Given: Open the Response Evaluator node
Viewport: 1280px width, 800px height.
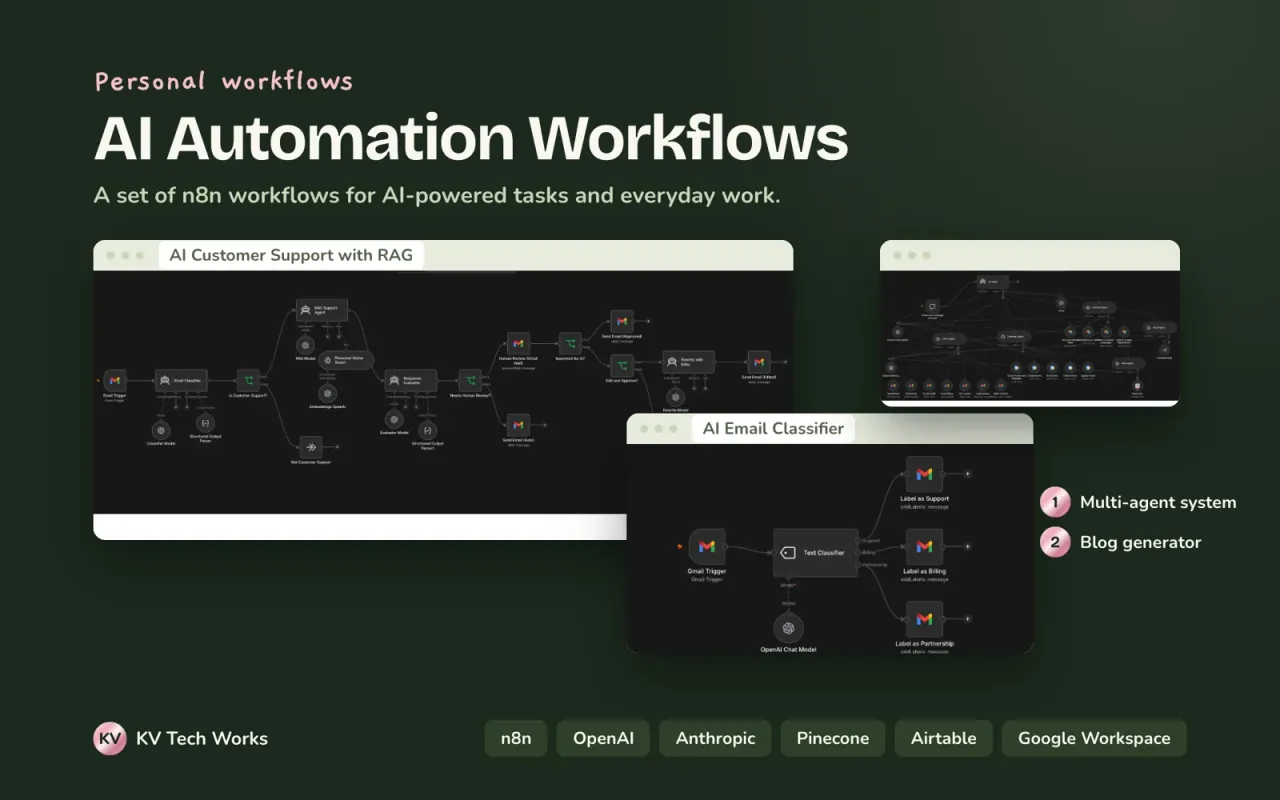Looking at the screenshot, I should pyautogui.click(x=411, y=381).
